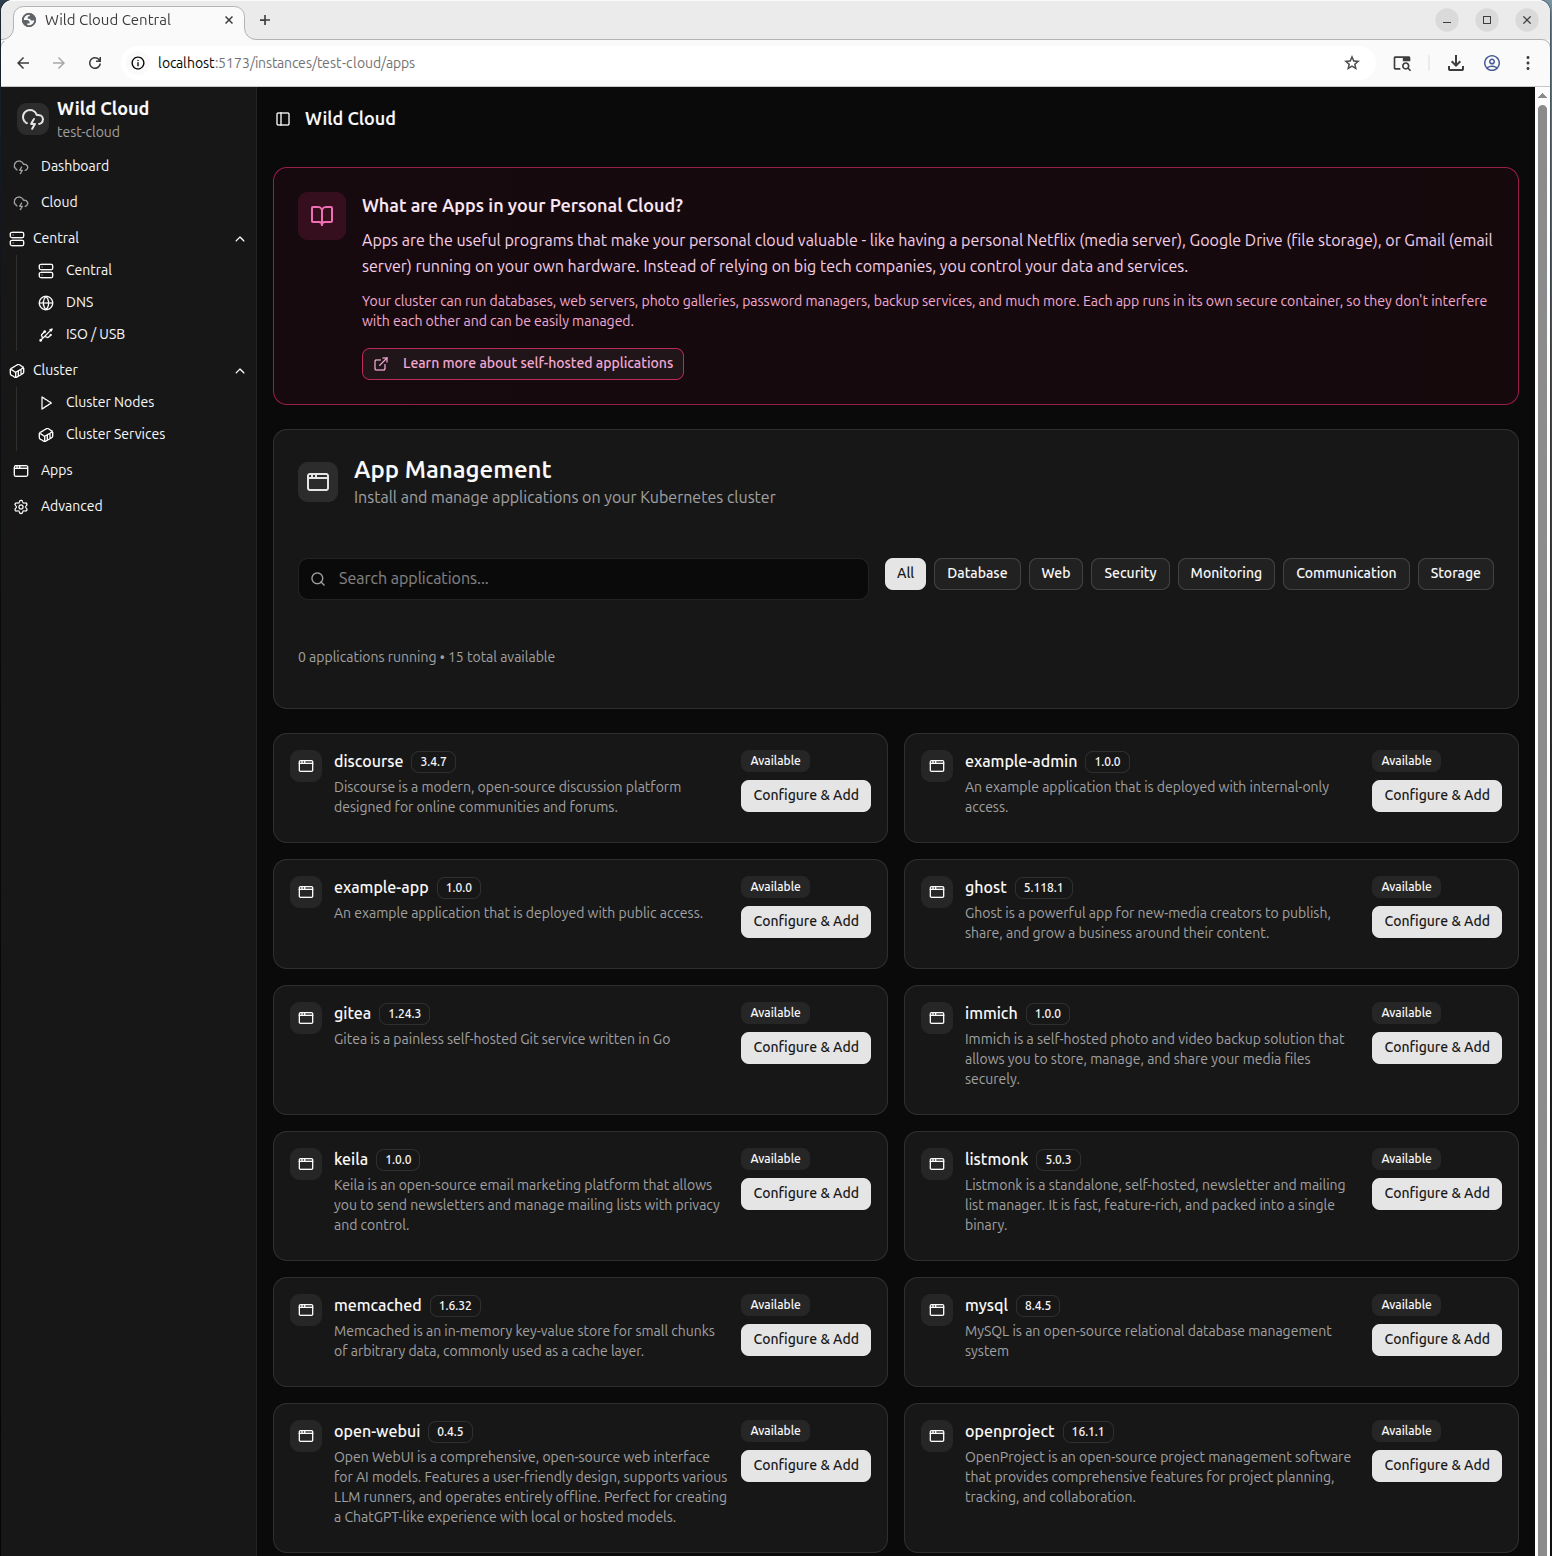Screen dimensions: 1552x1556
Task: Toggle the sidebar panel icon
Action: coord(283,119)
